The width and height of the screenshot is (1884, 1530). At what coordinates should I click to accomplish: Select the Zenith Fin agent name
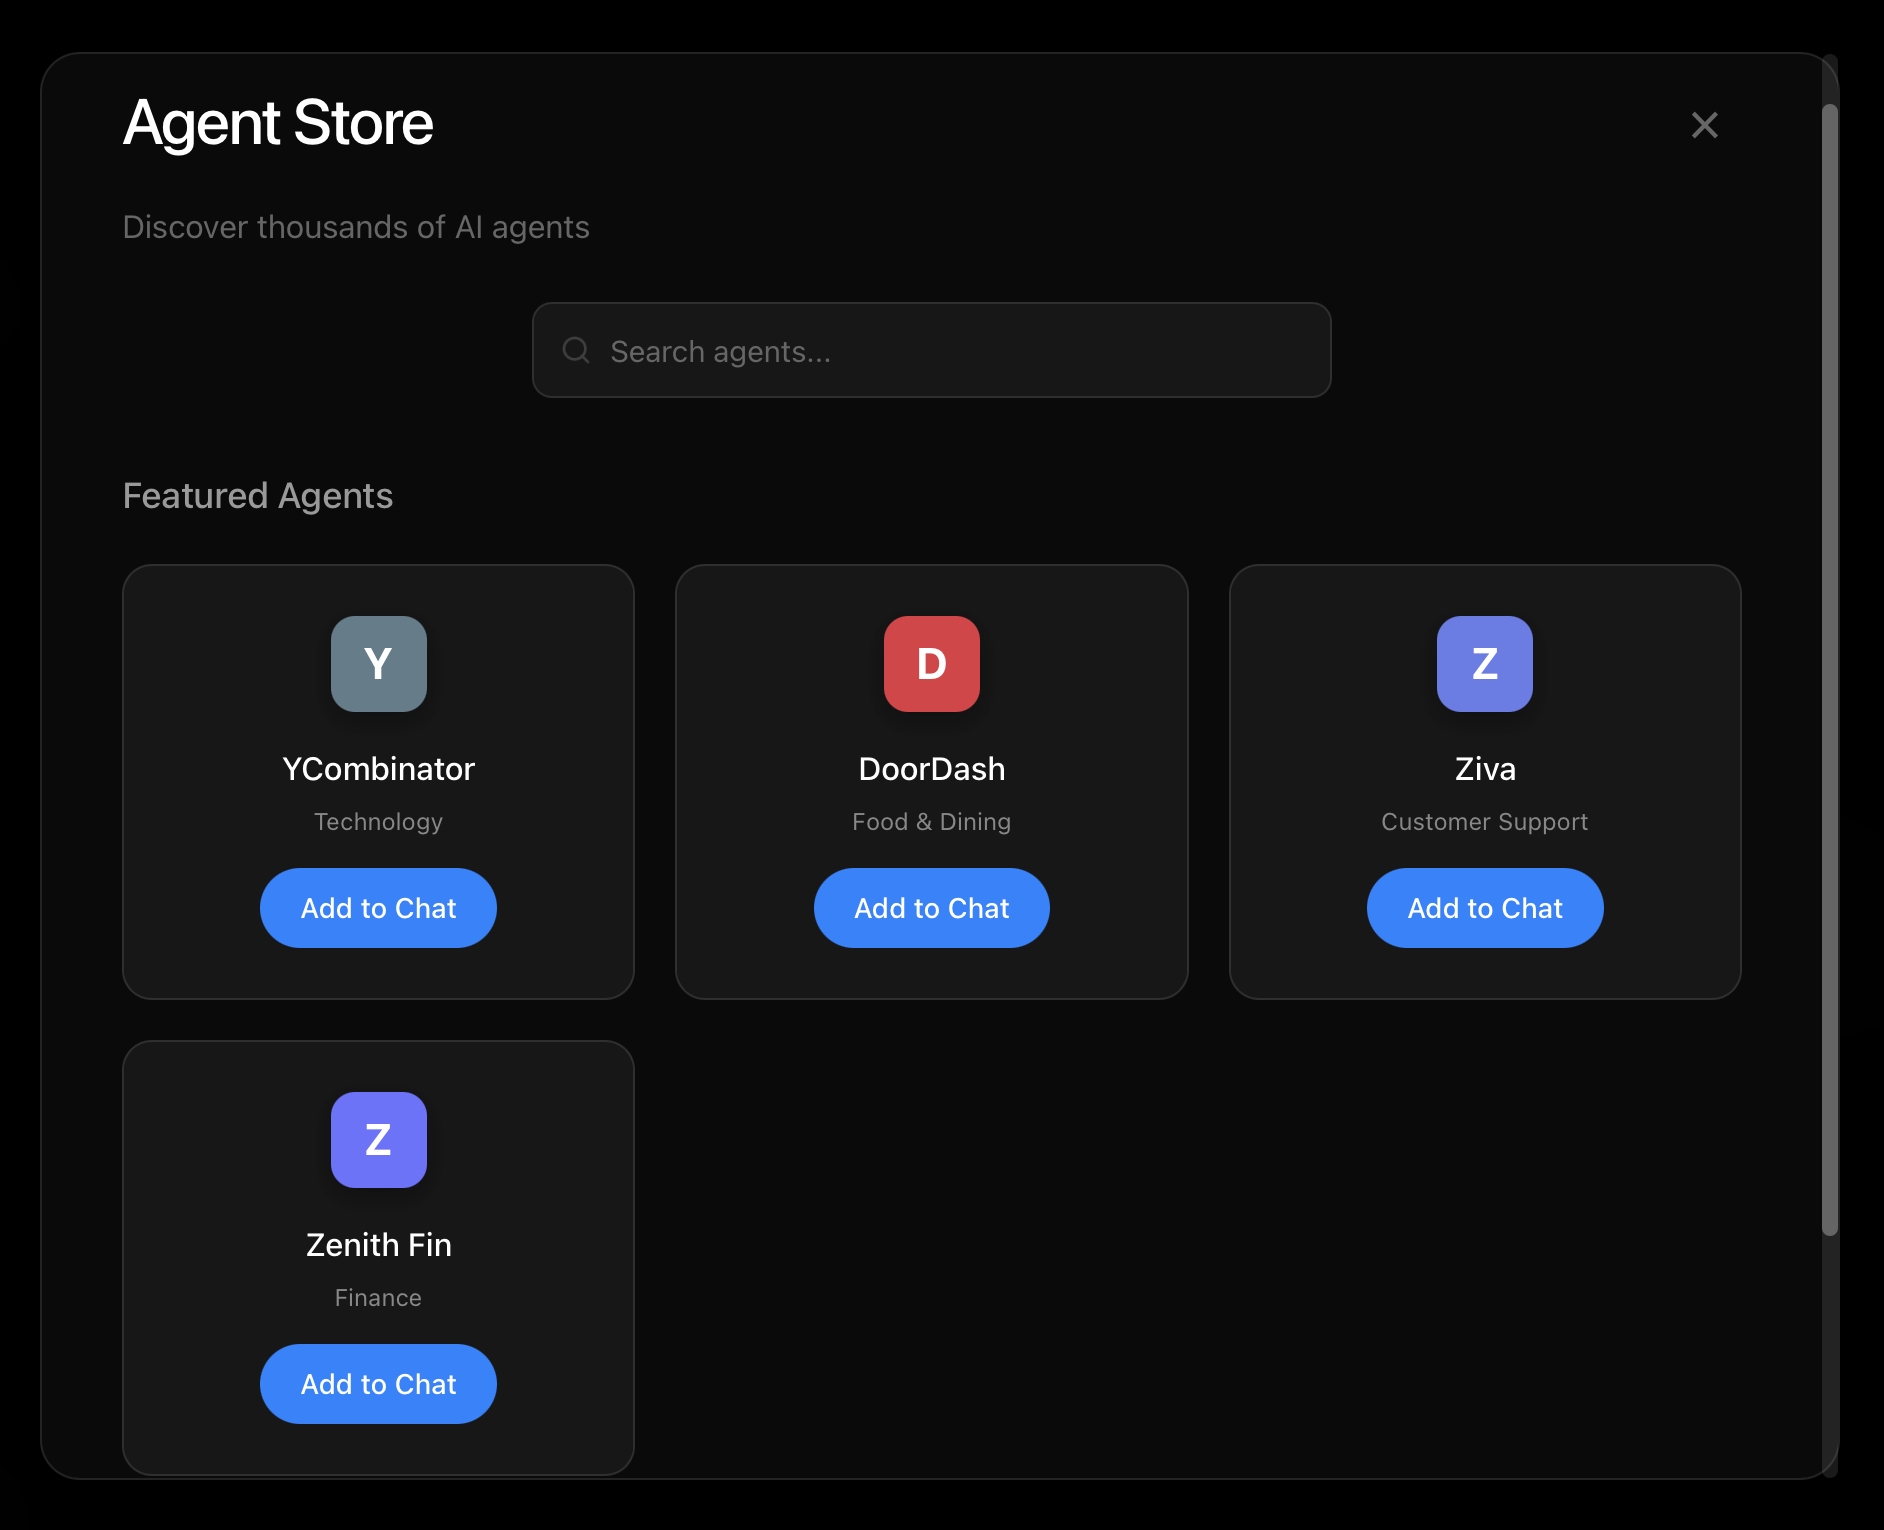point(379,1245)
